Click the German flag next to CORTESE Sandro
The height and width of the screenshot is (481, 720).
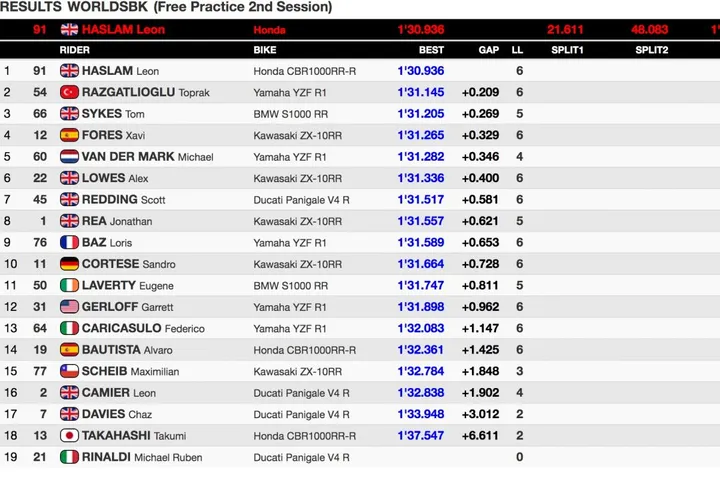coord(69,264)
